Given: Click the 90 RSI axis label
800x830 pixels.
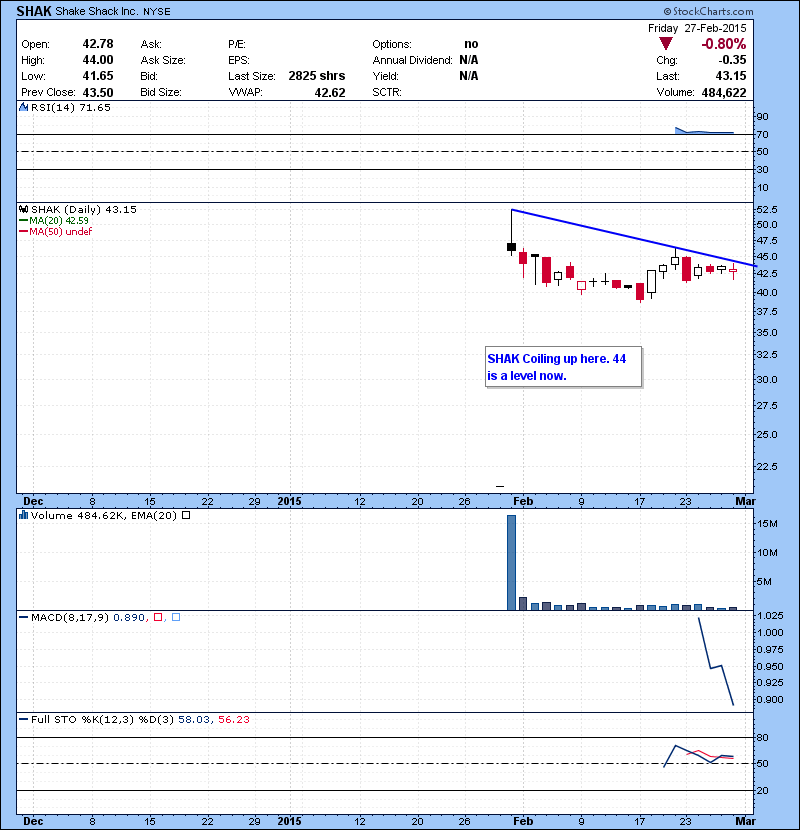Looking at the screenshot, I should click(763, 116).
